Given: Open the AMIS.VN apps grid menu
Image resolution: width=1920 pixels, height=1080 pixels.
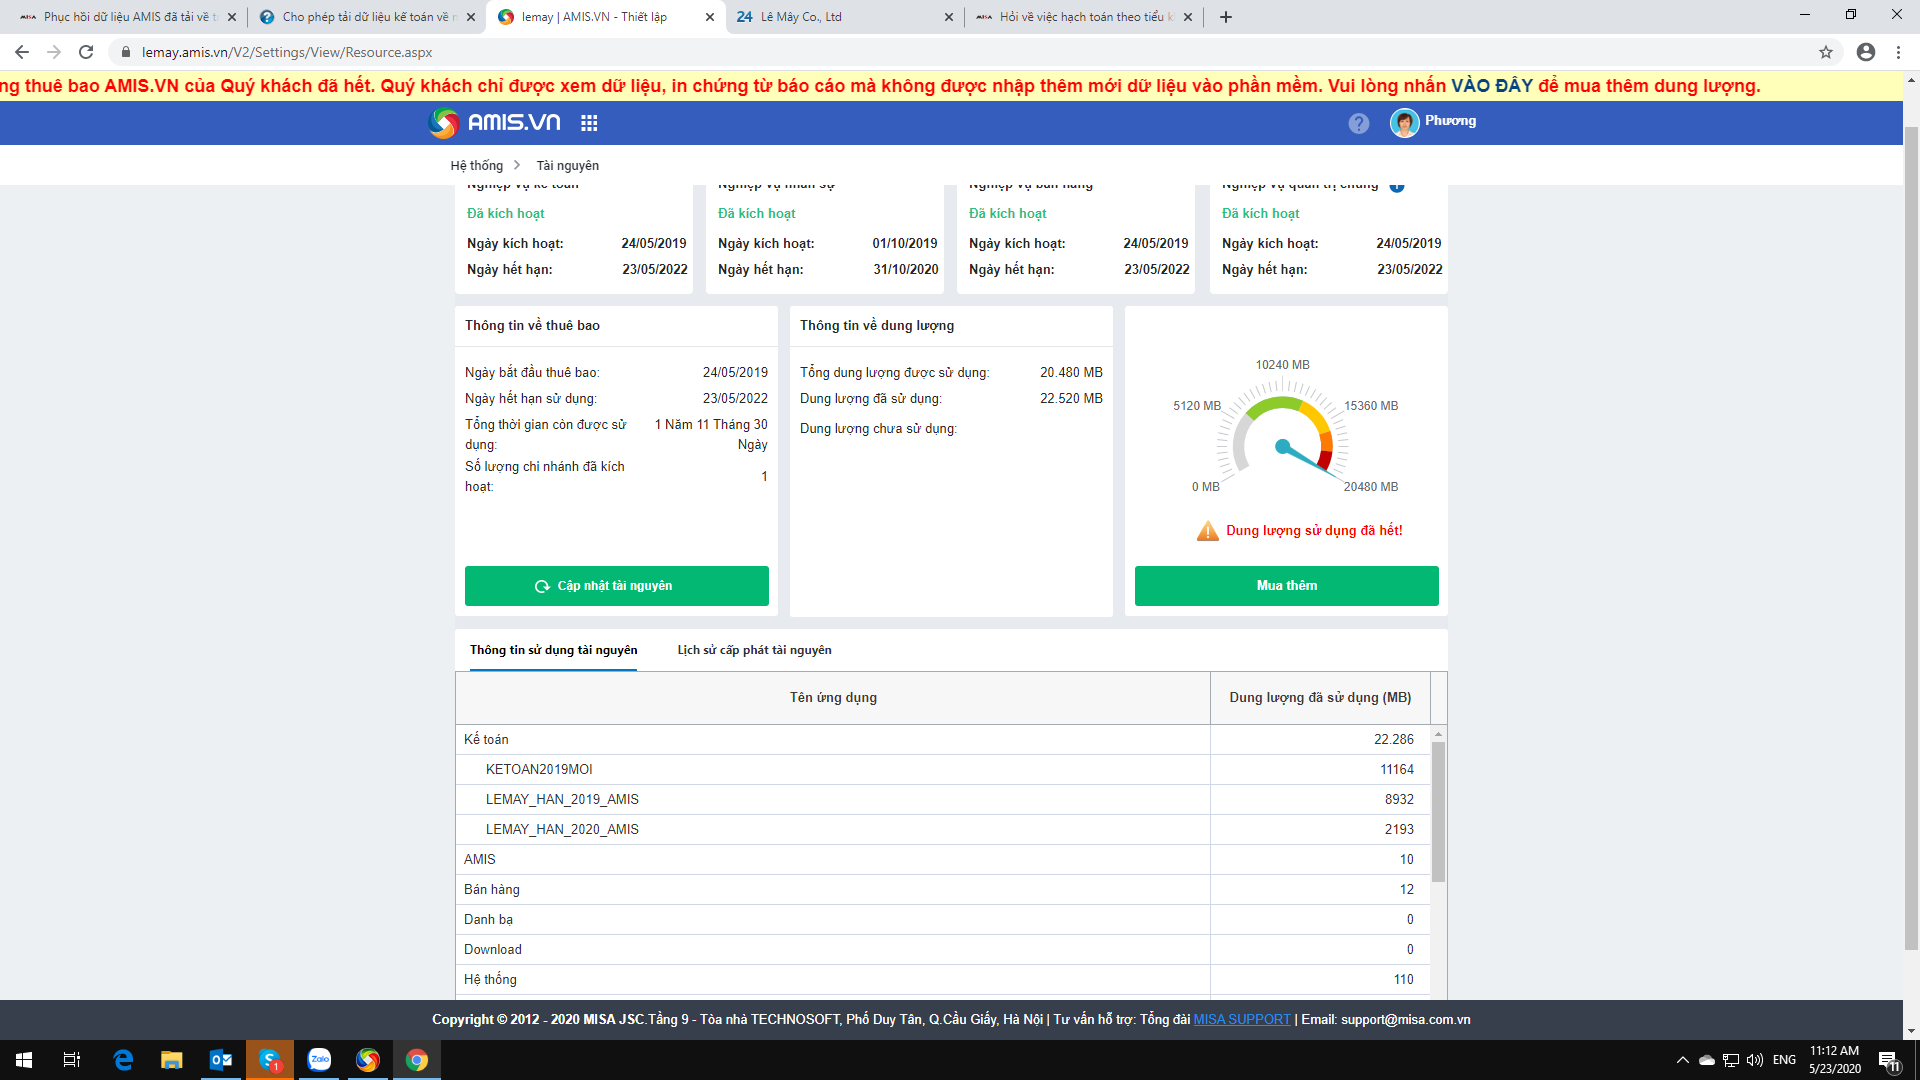Looking at the screenshot, I should pyautogui.click(x=589, y=123).
